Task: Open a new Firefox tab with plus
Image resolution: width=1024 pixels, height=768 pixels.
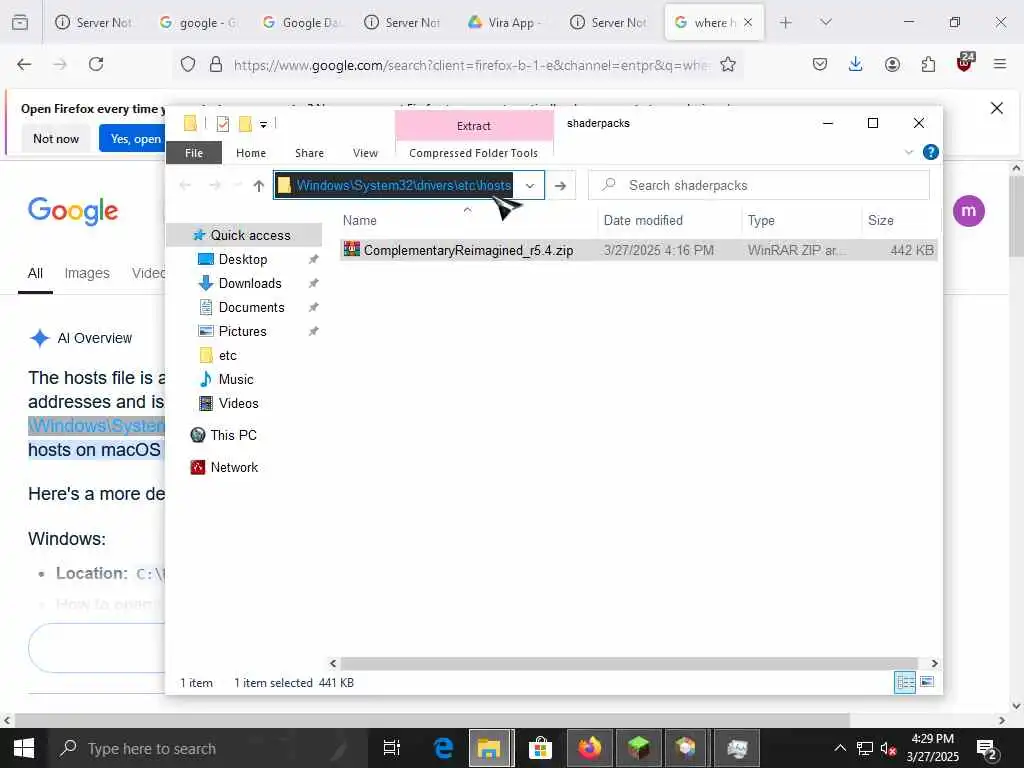Action: coord(786,22)
